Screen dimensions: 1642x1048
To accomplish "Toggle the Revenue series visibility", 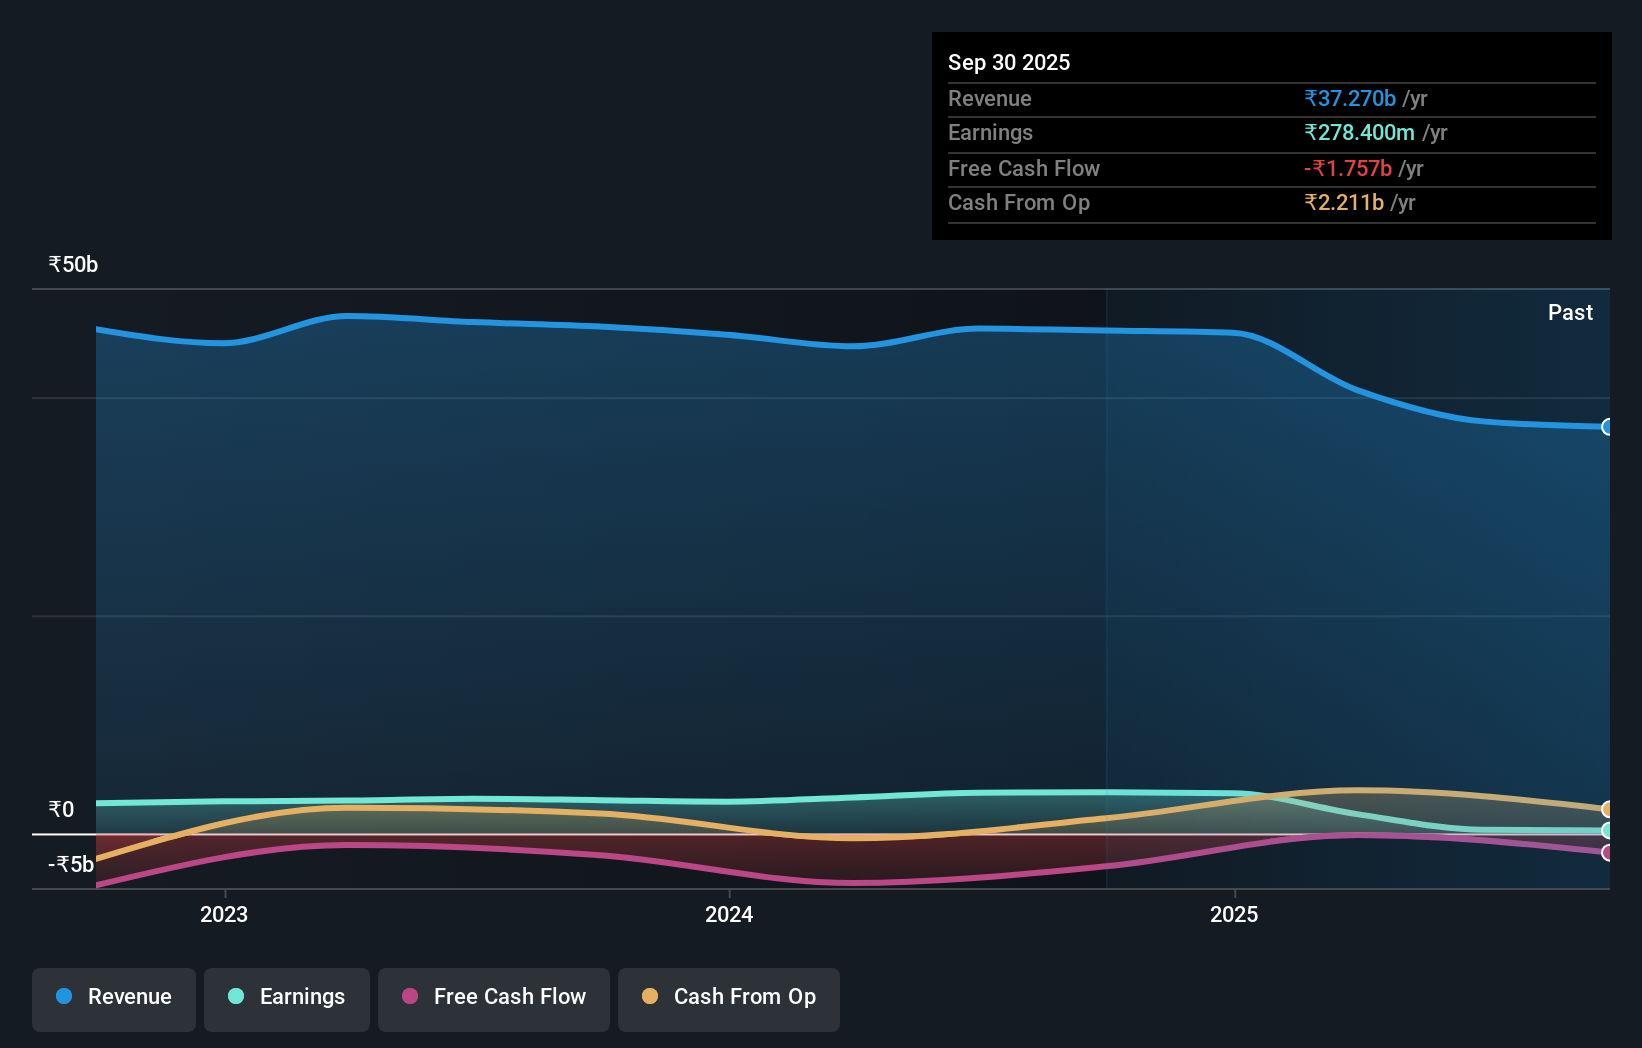I will pos(113,999).
